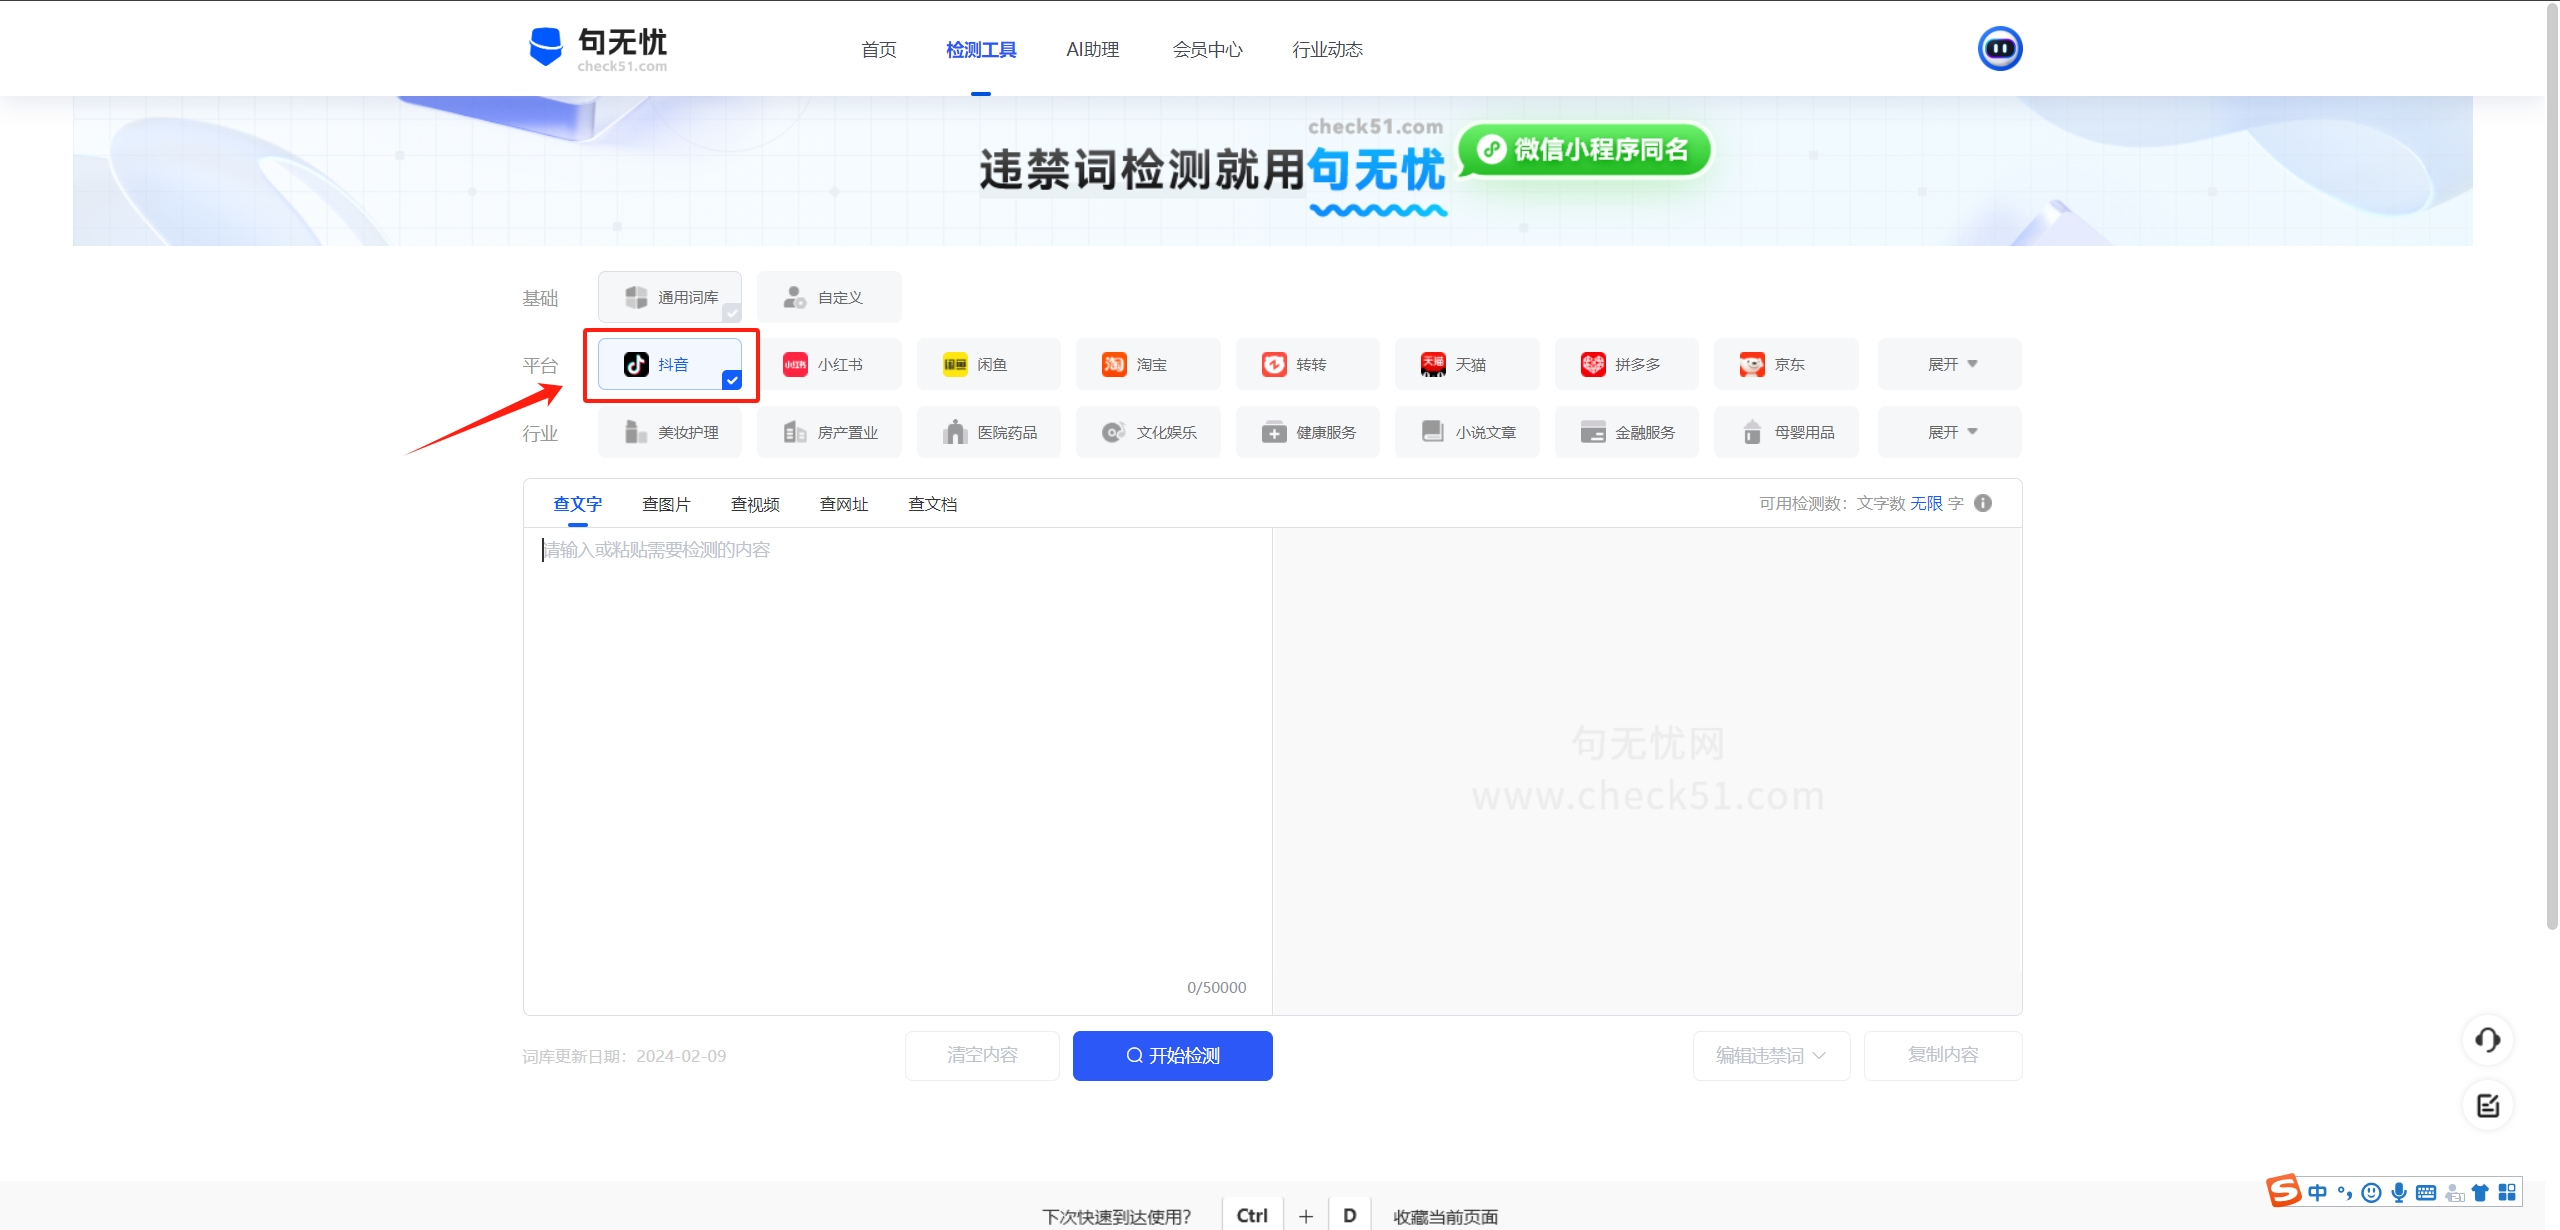Viewport: 2560px width, 1230px height.
Task: Select the 转转 platform
Action: [x=1308, y=364]
